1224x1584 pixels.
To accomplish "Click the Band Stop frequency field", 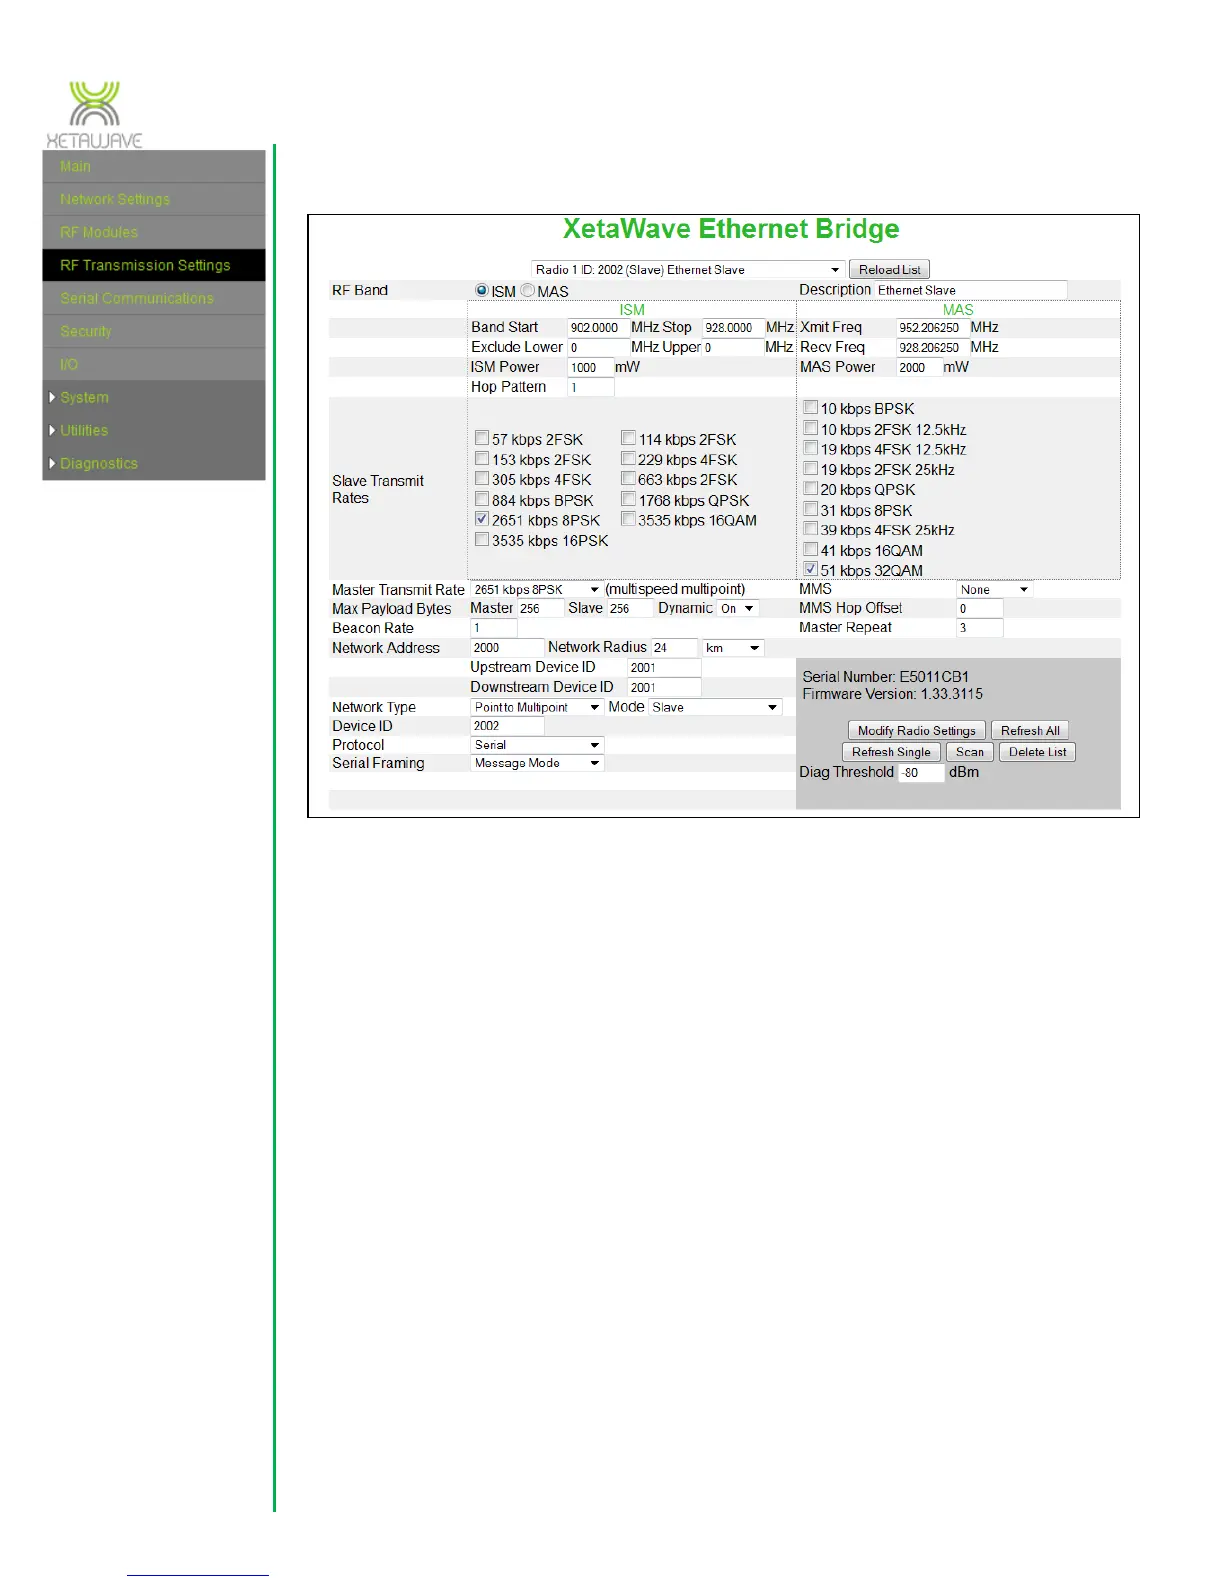I will click(733, 328).
